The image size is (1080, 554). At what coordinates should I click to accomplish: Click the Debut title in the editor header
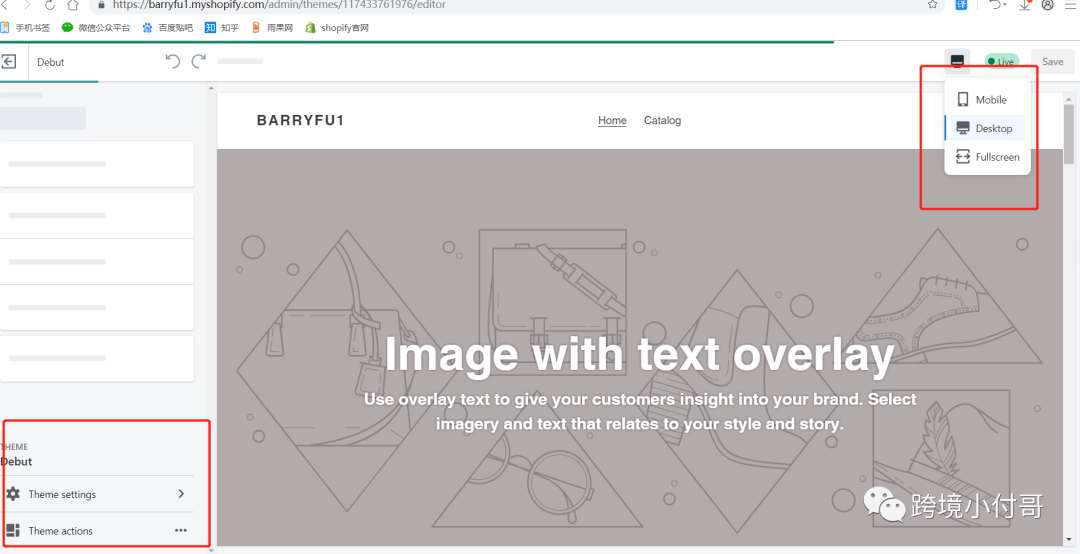click(50, 62)
